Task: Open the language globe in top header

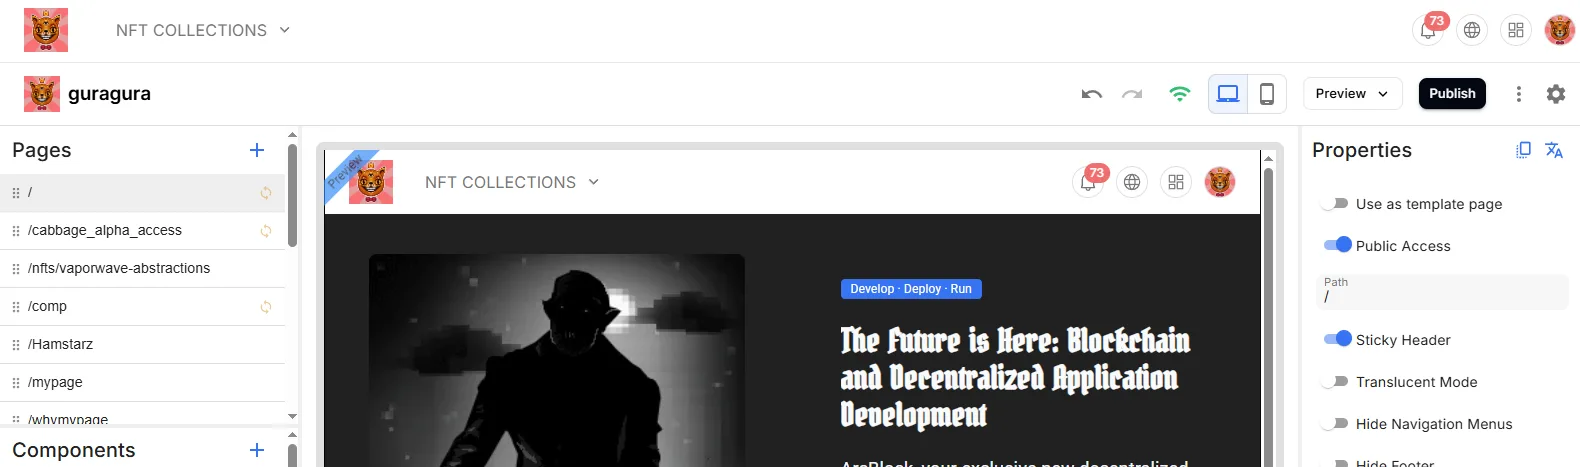Action: point(1472,30)
